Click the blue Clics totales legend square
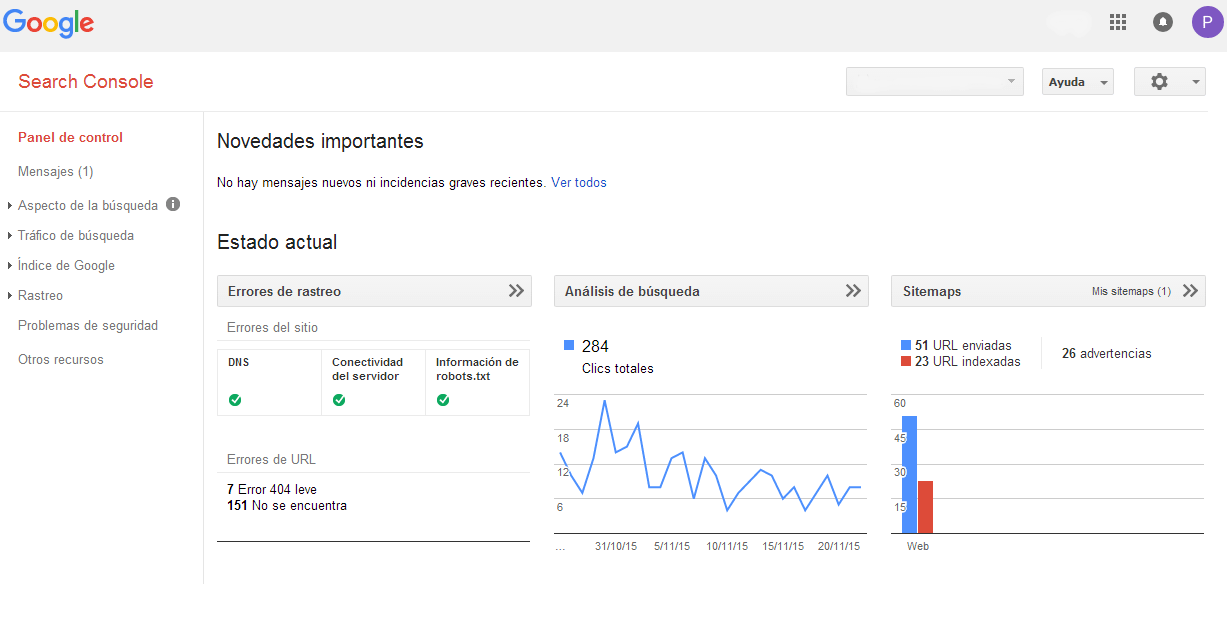 pos(569,345)
